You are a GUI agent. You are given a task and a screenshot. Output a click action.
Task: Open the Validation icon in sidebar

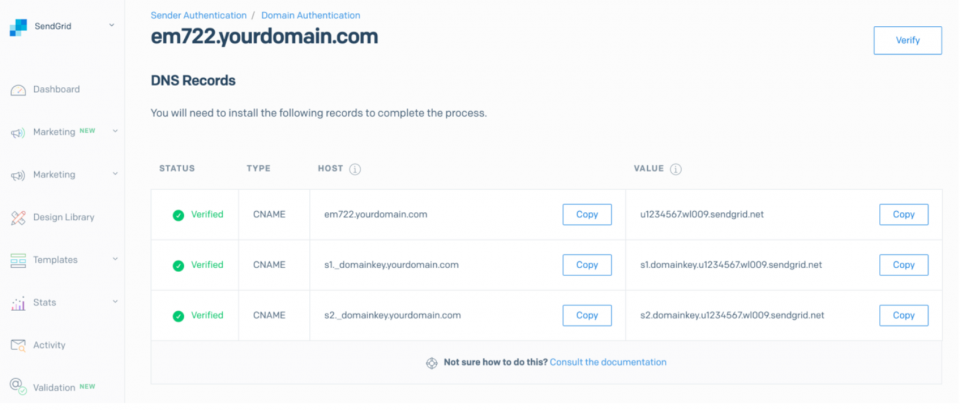(x=18, y=387)
